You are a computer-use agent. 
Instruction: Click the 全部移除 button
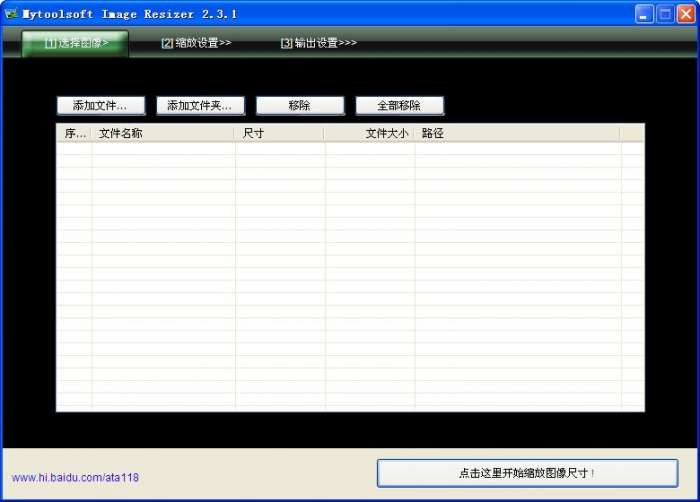click(400, 106)
